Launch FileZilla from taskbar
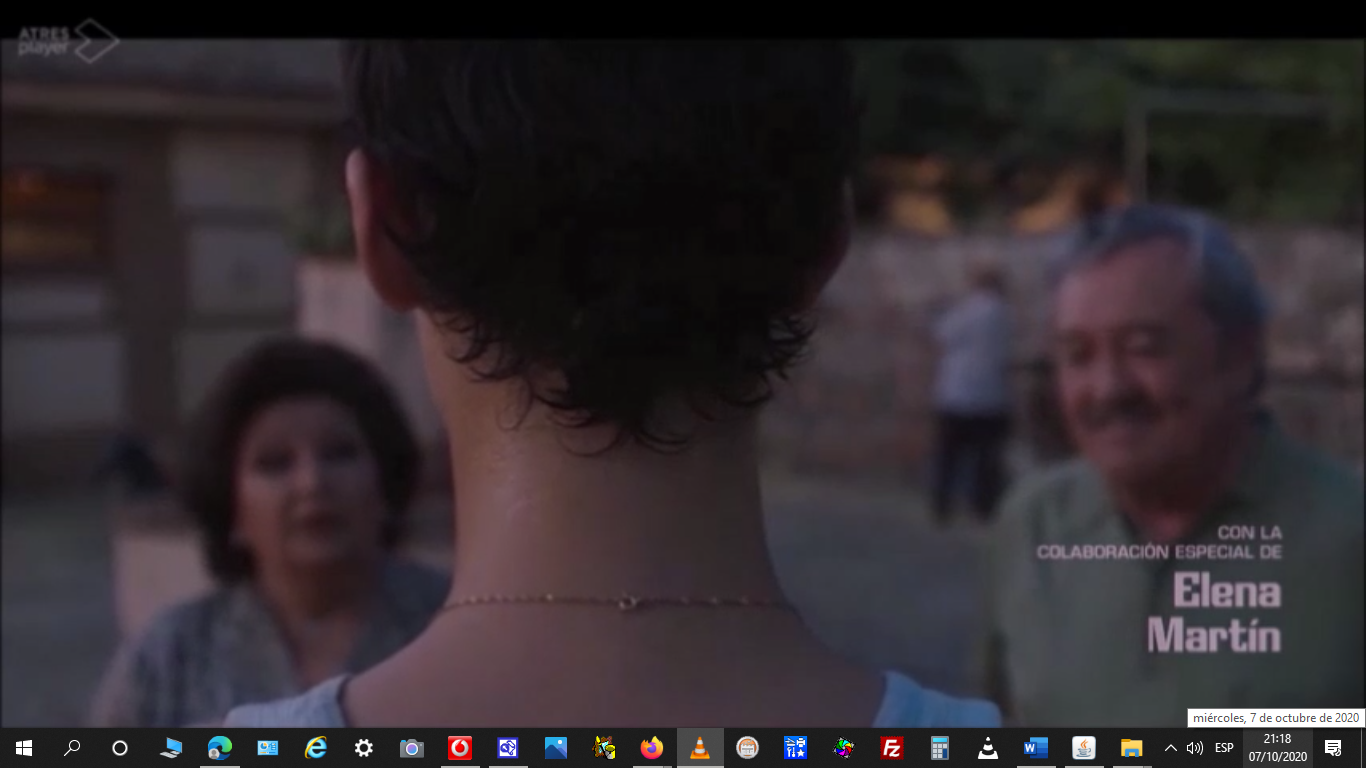Screen dimensions: 1366x768 tap(891, 748)
